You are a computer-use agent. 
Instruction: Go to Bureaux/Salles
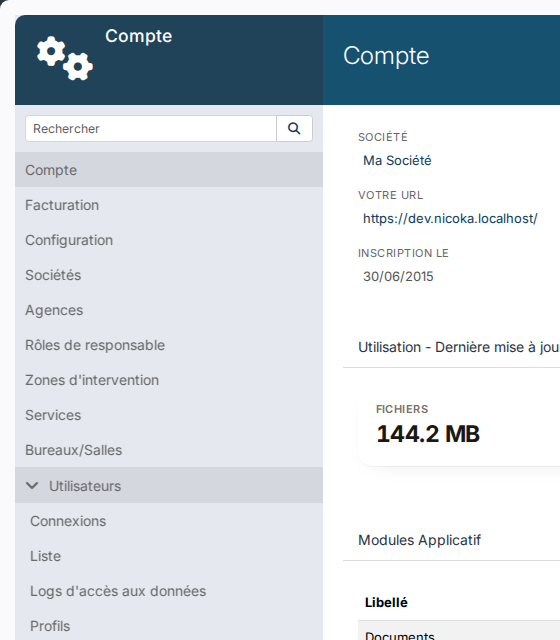[x=169, y=450]
